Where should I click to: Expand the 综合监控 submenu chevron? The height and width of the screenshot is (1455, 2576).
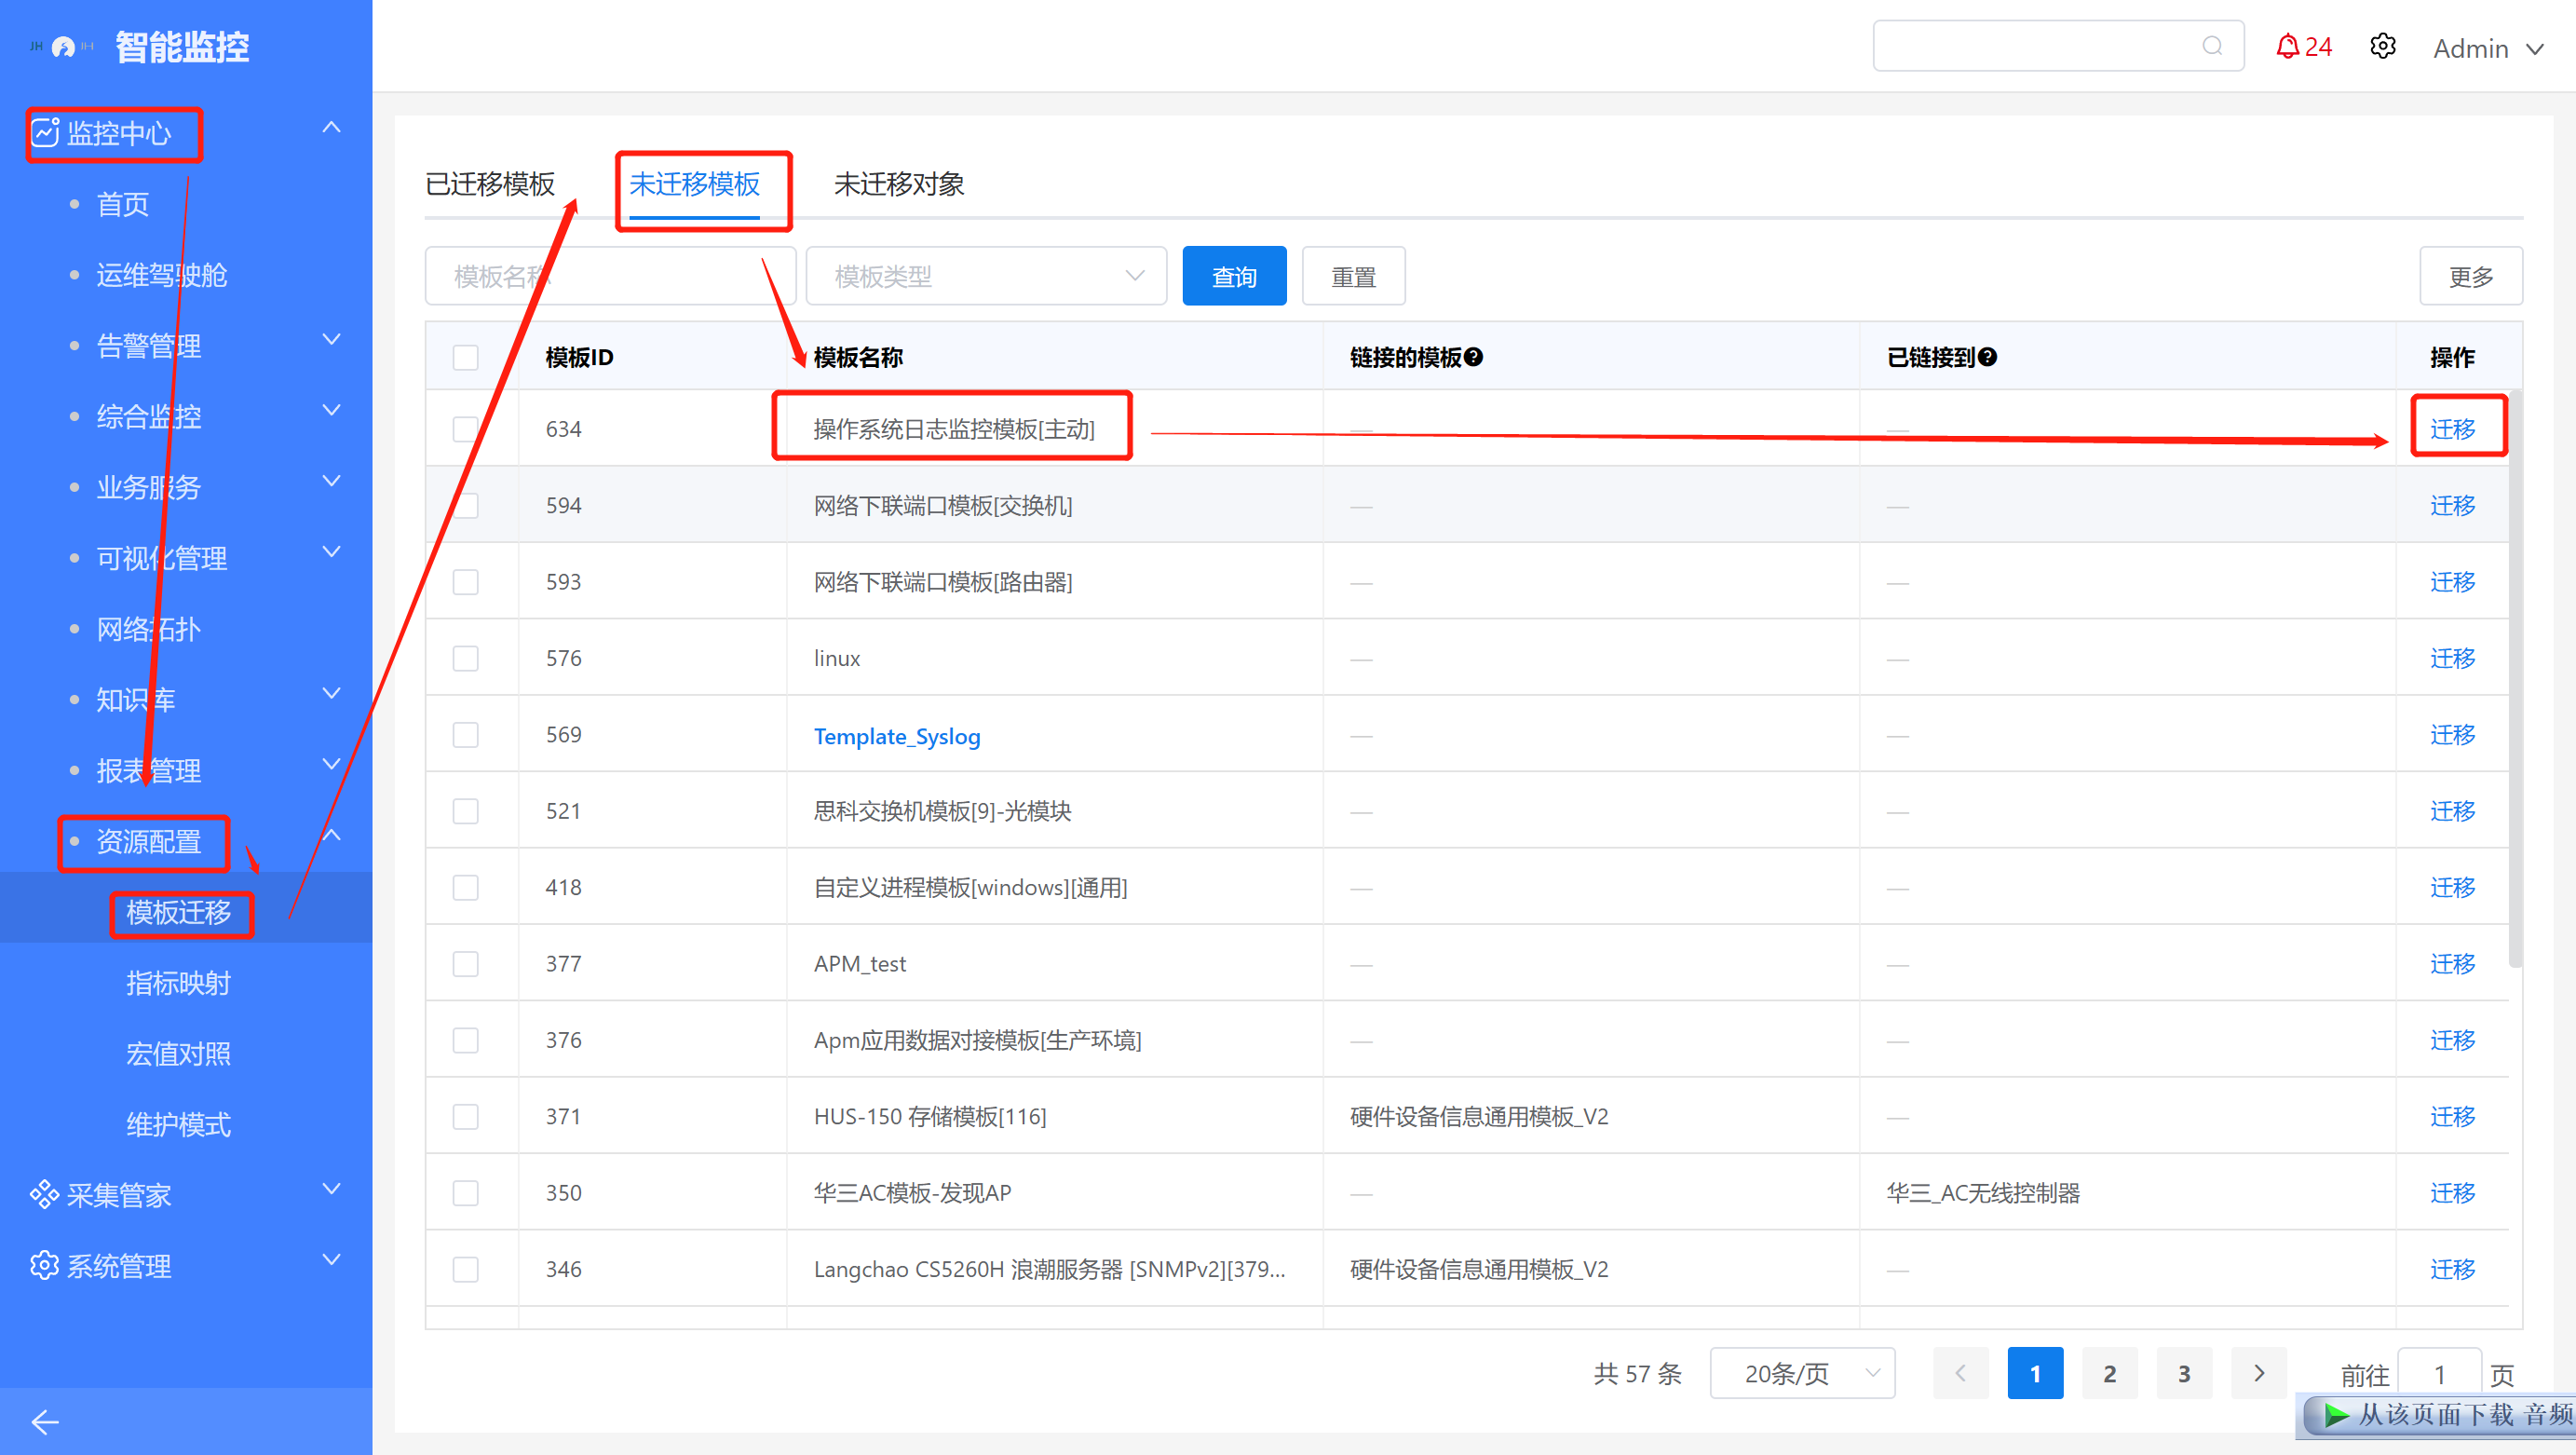(332, 411)
